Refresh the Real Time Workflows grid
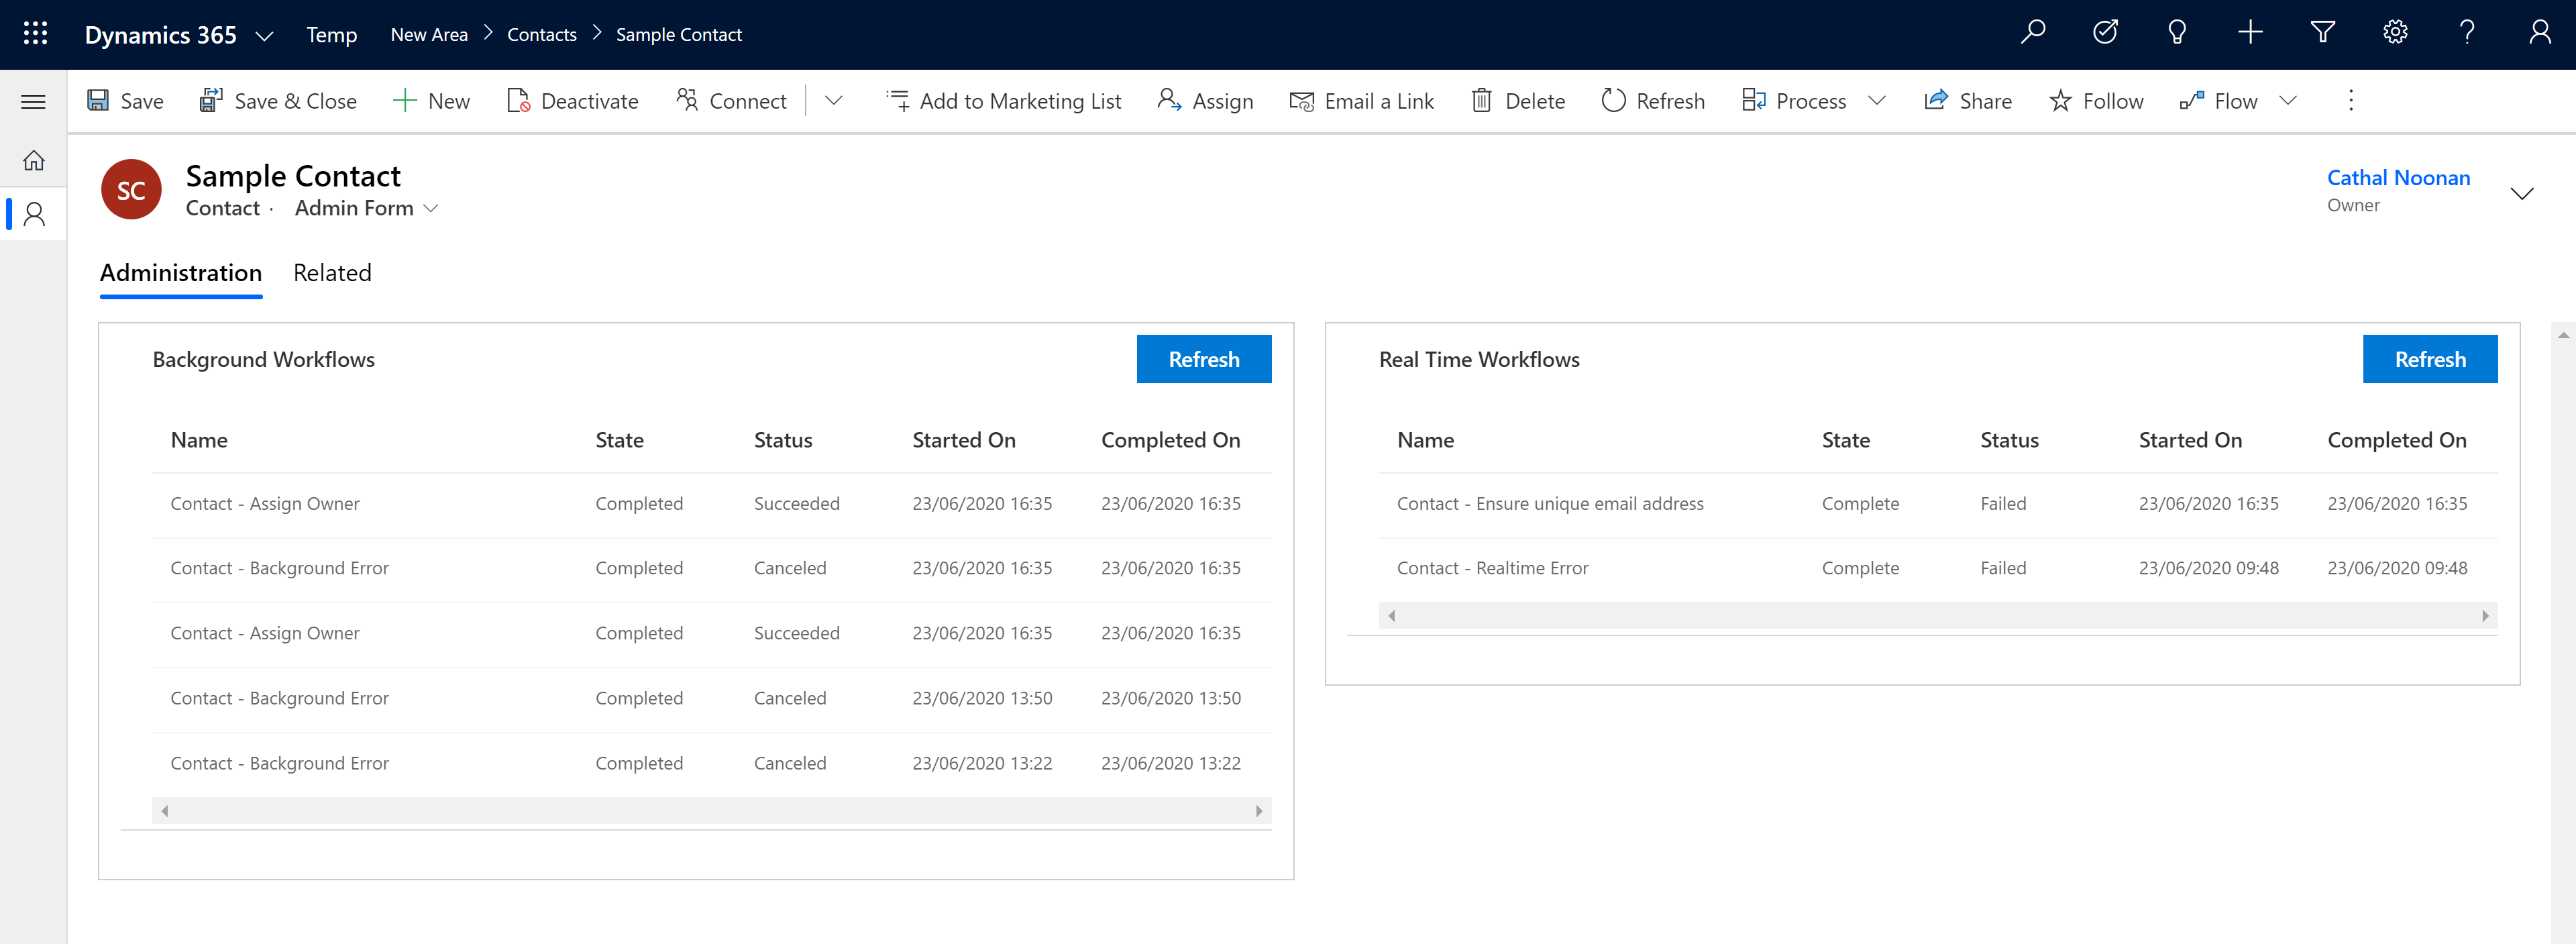The height and width of the screenshot is (944, 2576). tap(2430, 359)
